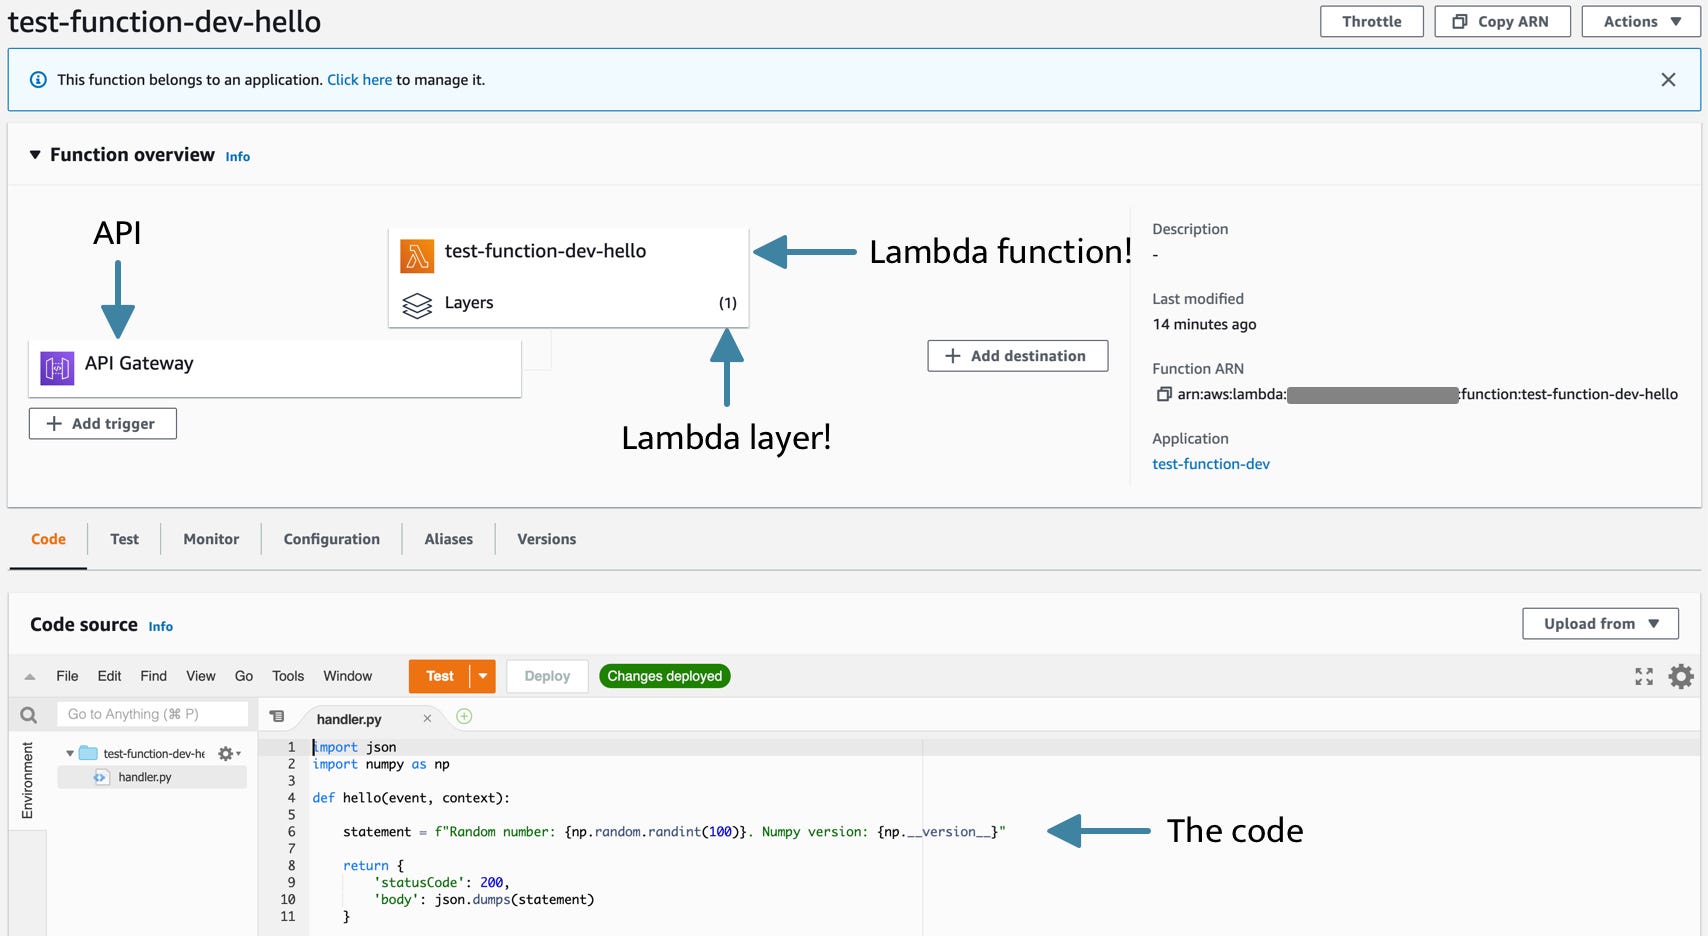Open editor preferences gear icon

click(x=1682, y=677)
